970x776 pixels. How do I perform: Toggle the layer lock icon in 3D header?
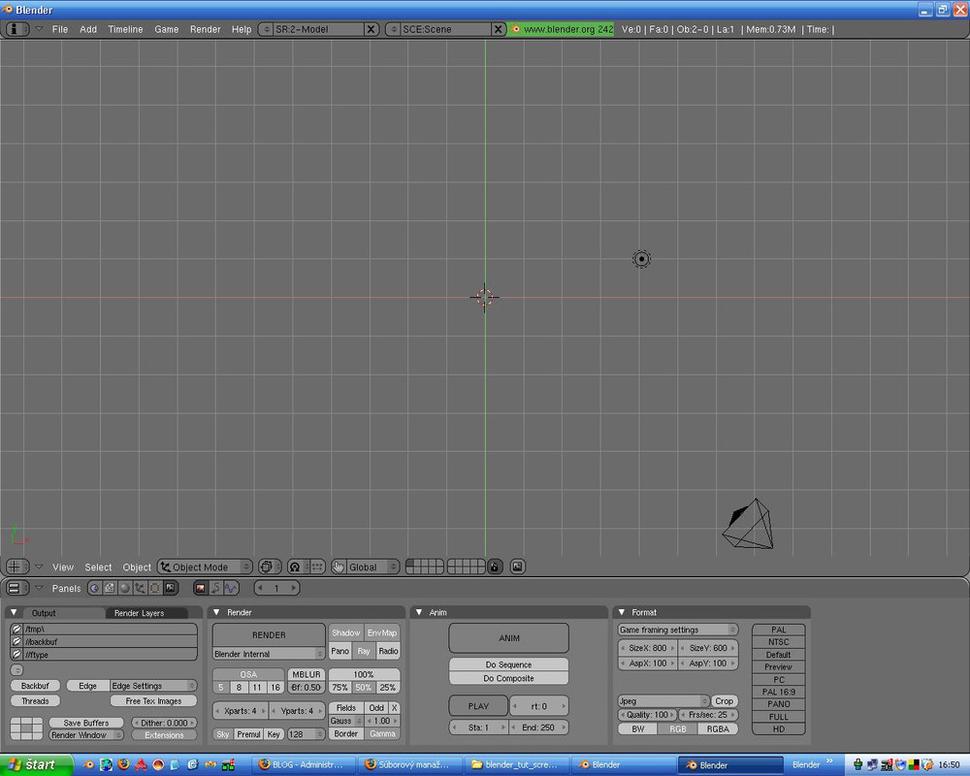coord(494,567)
